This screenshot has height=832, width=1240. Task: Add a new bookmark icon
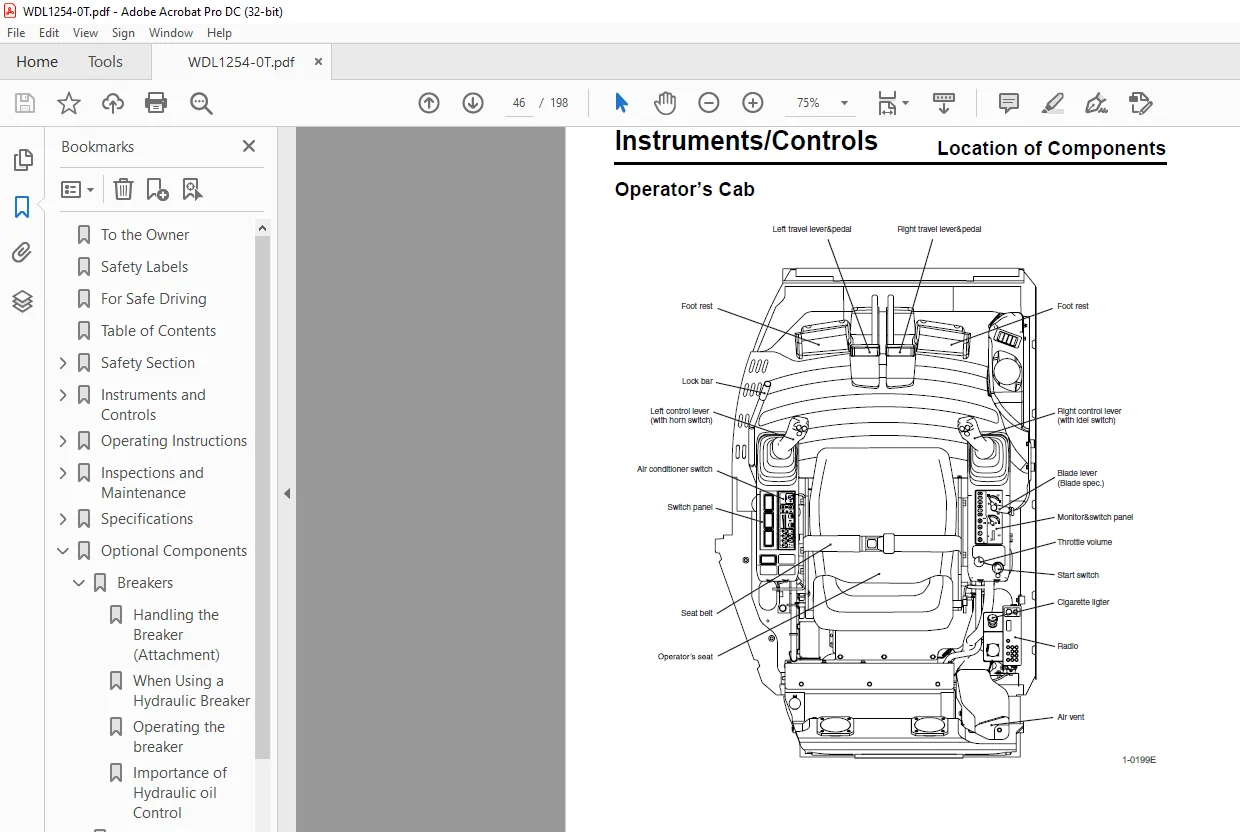[x=157, y=189]
